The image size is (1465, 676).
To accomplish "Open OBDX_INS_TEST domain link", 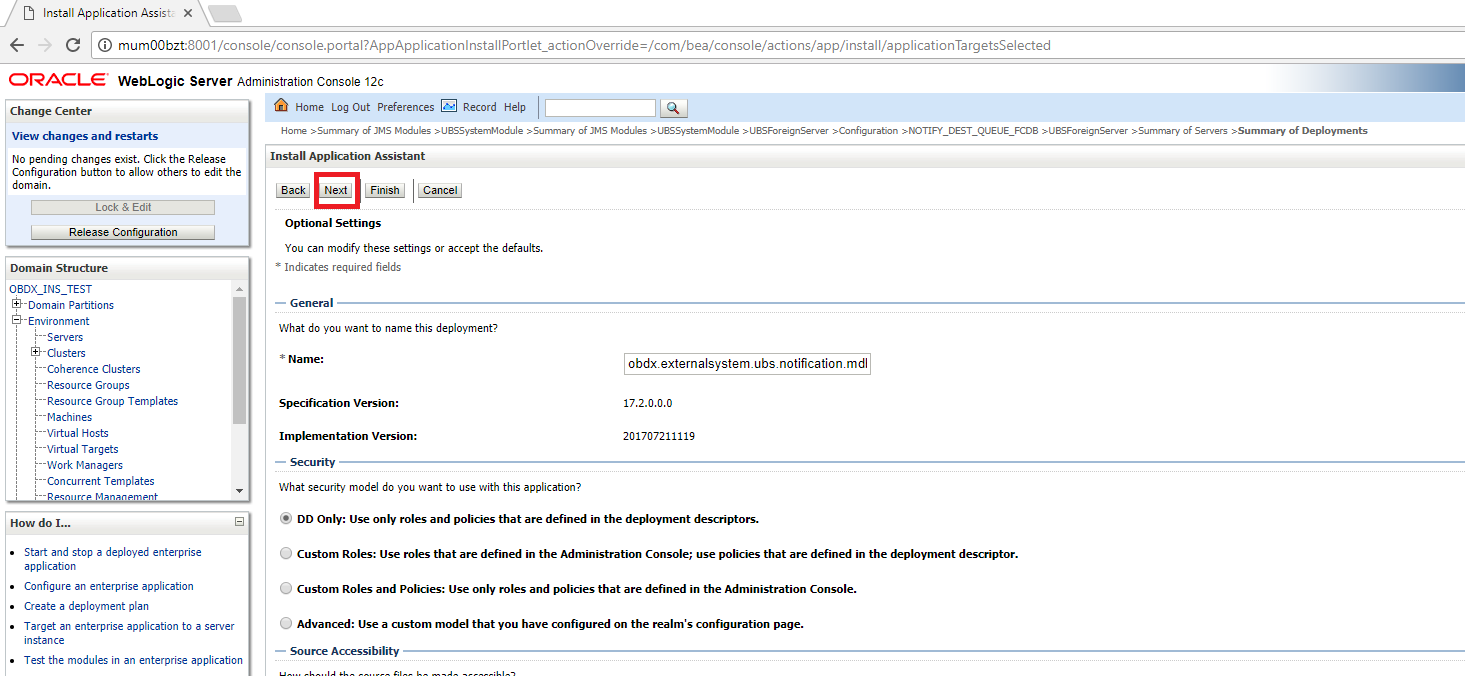I will [50, 289].
